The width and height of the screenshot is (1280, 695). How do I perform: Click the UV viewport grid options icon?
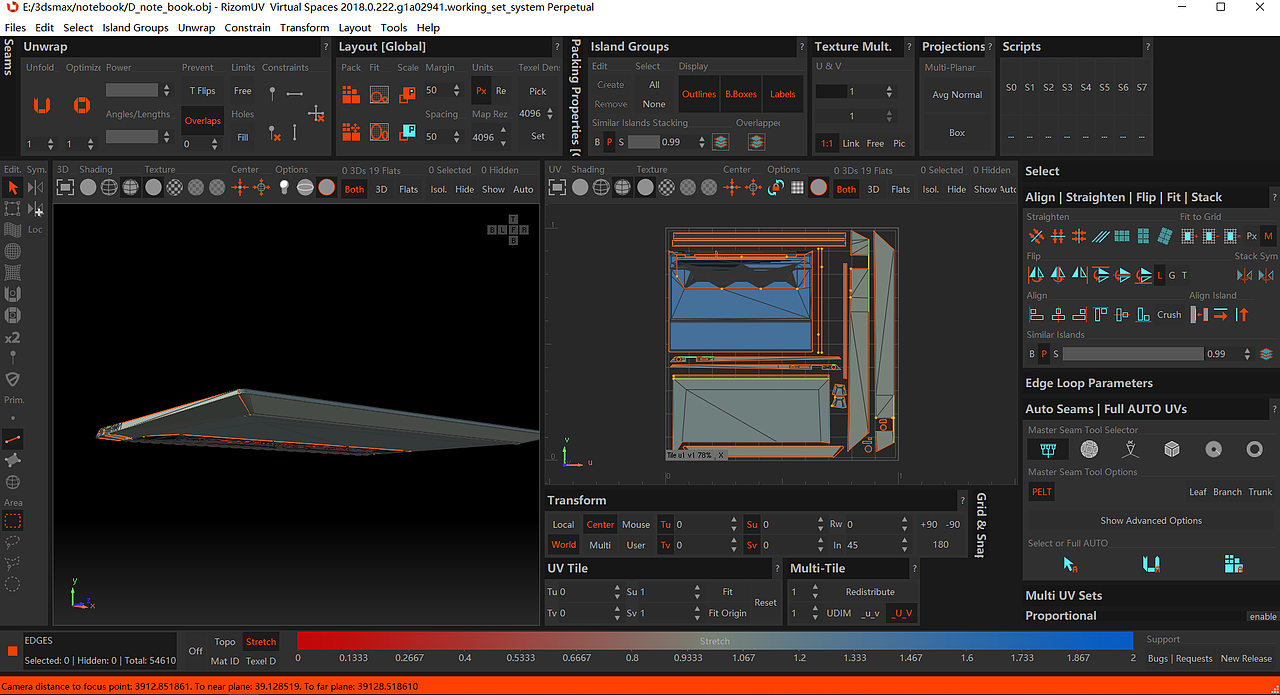pyautogui.click(x=797, y=187)
